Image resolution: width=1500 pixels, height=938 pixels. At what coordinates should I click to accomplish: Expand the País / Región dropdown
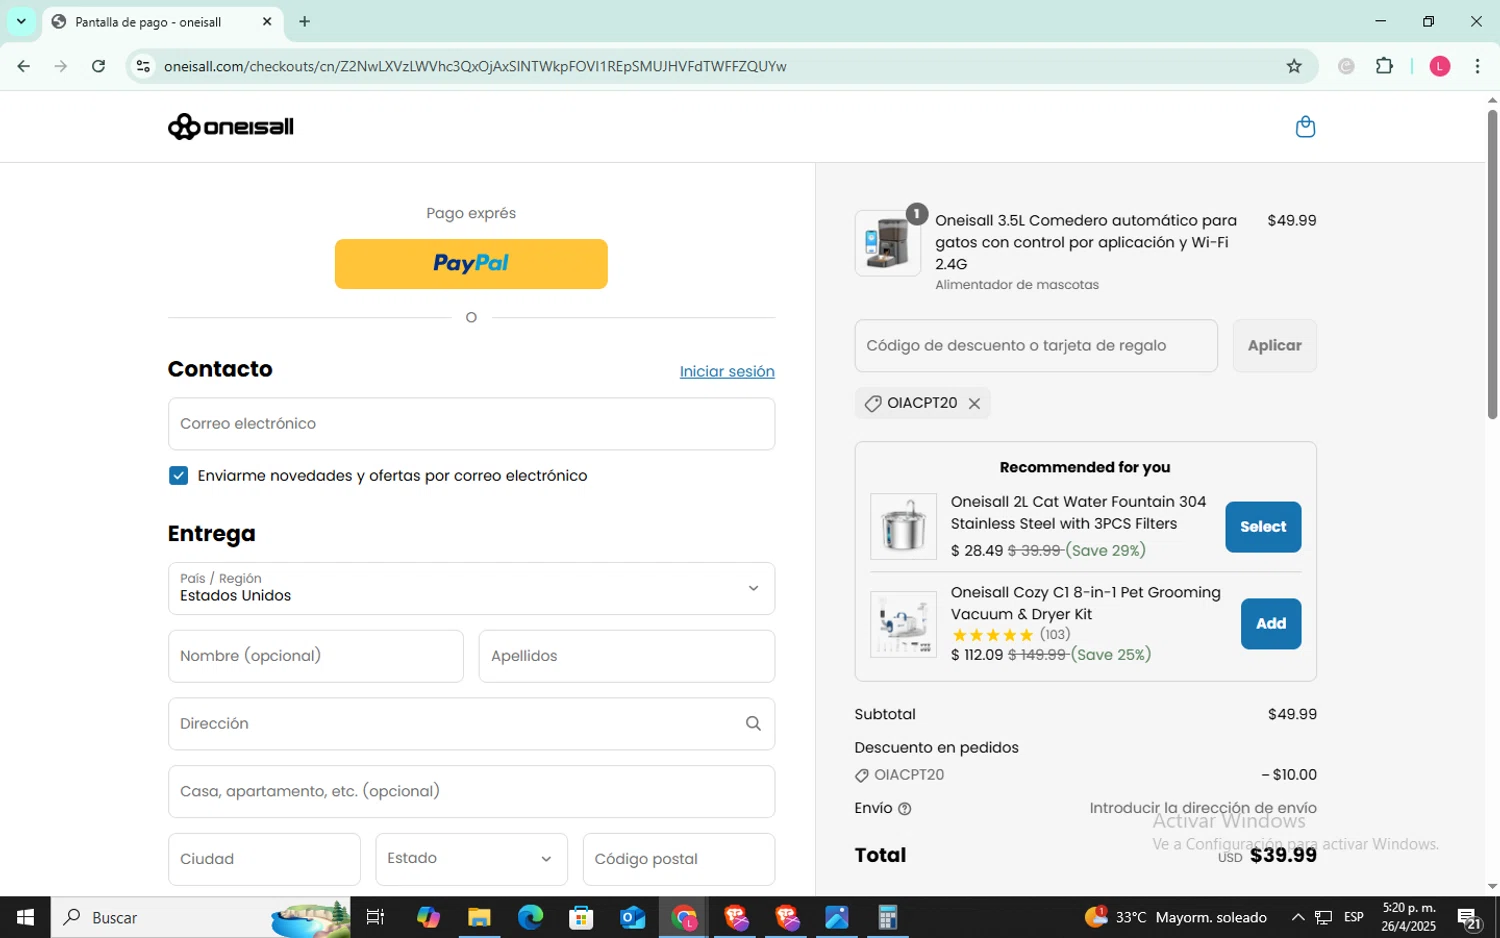point(471,588)
